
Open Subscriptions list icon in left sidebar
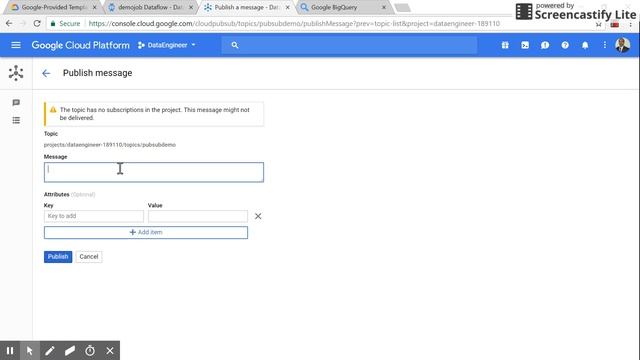(16, 120)
